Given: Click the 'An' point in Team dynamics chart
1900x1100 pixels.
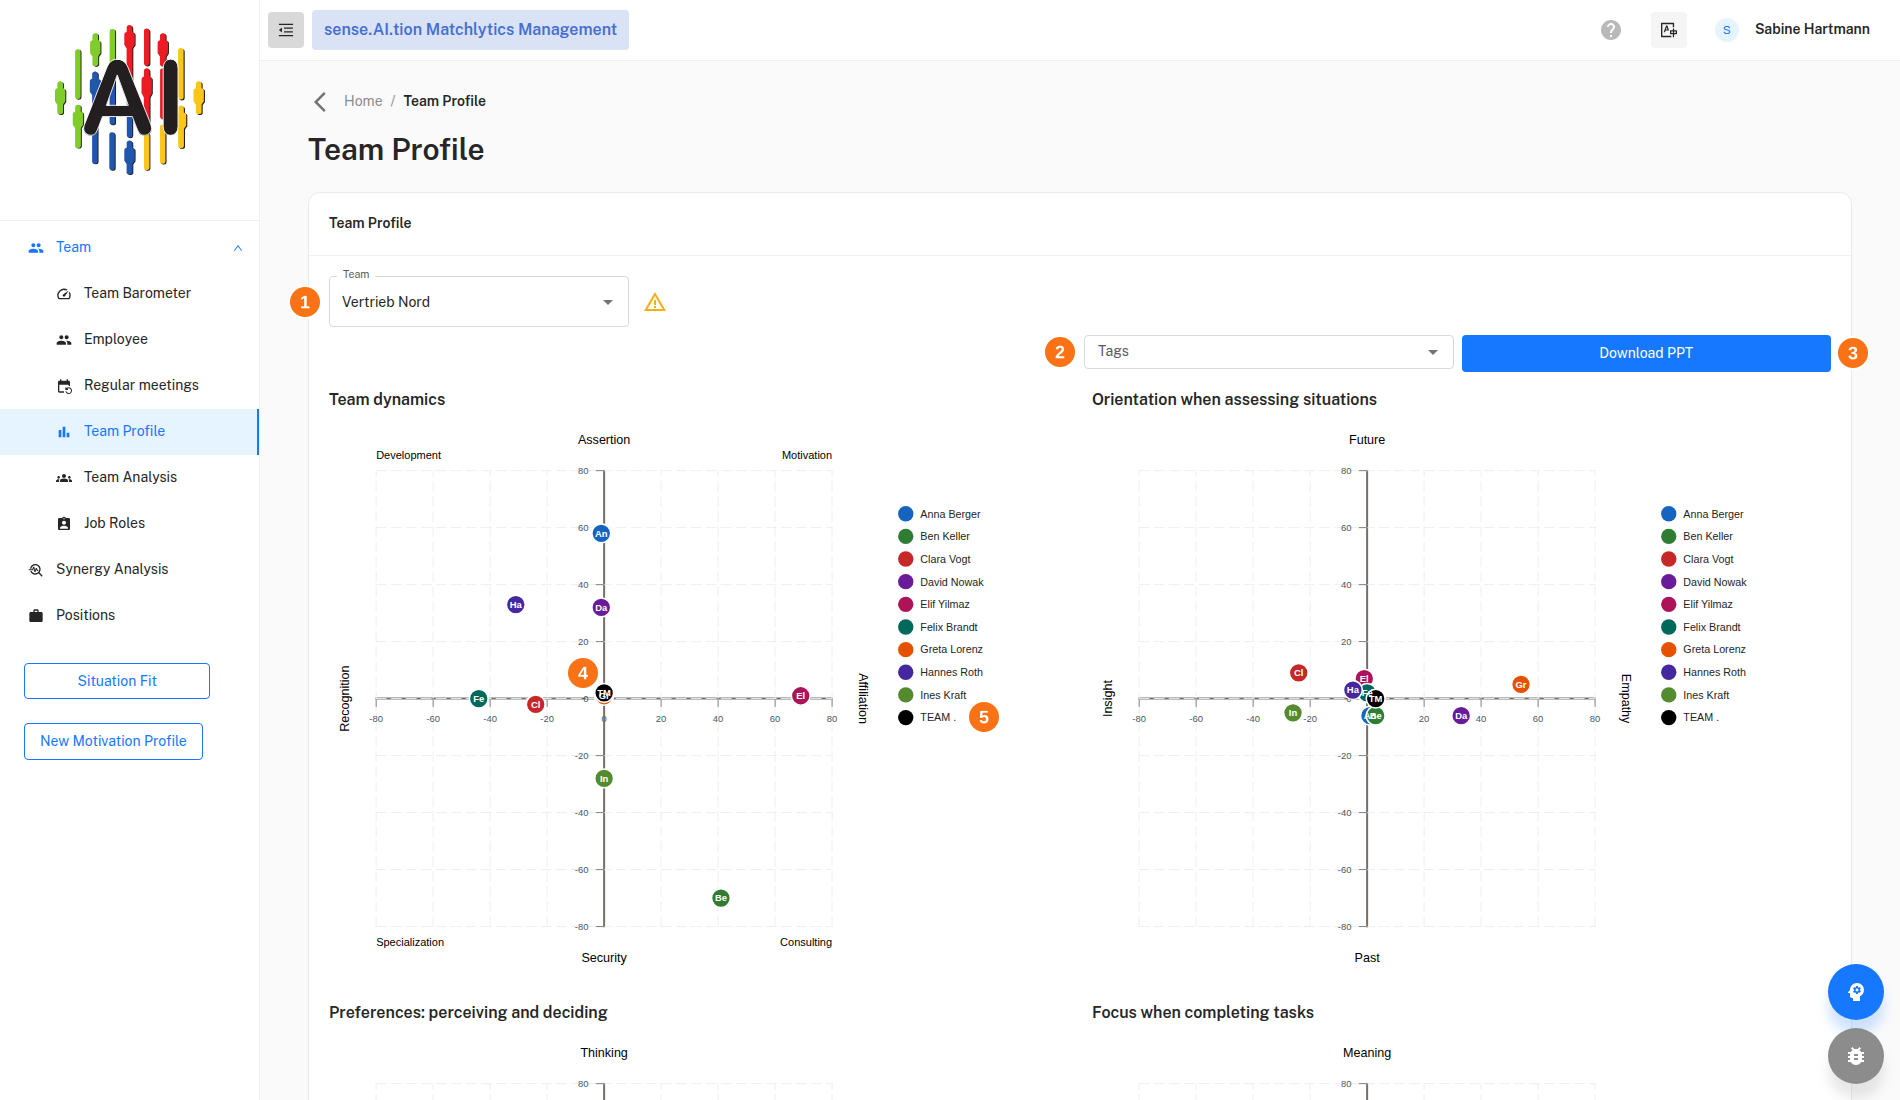Looking at the screenshot, I should (x=601, y=534).
